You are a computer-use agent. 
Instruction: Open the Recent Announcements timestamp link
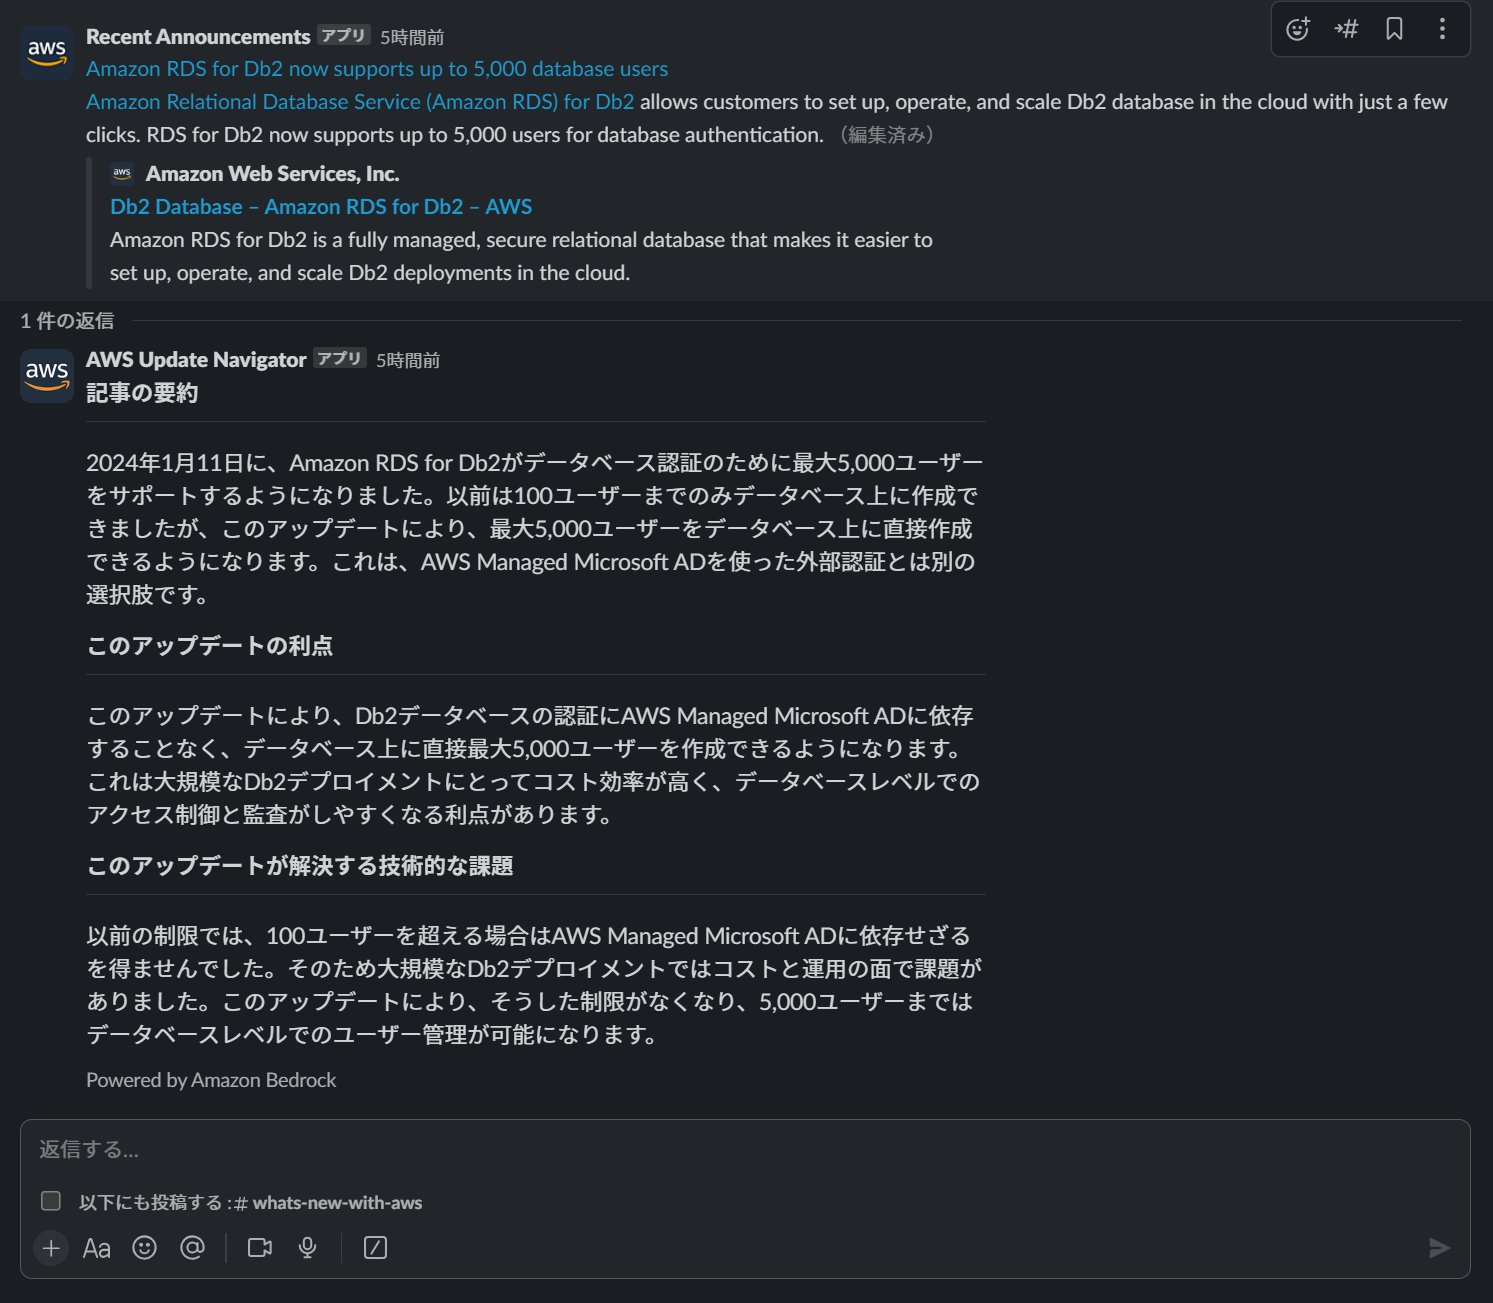412,35
